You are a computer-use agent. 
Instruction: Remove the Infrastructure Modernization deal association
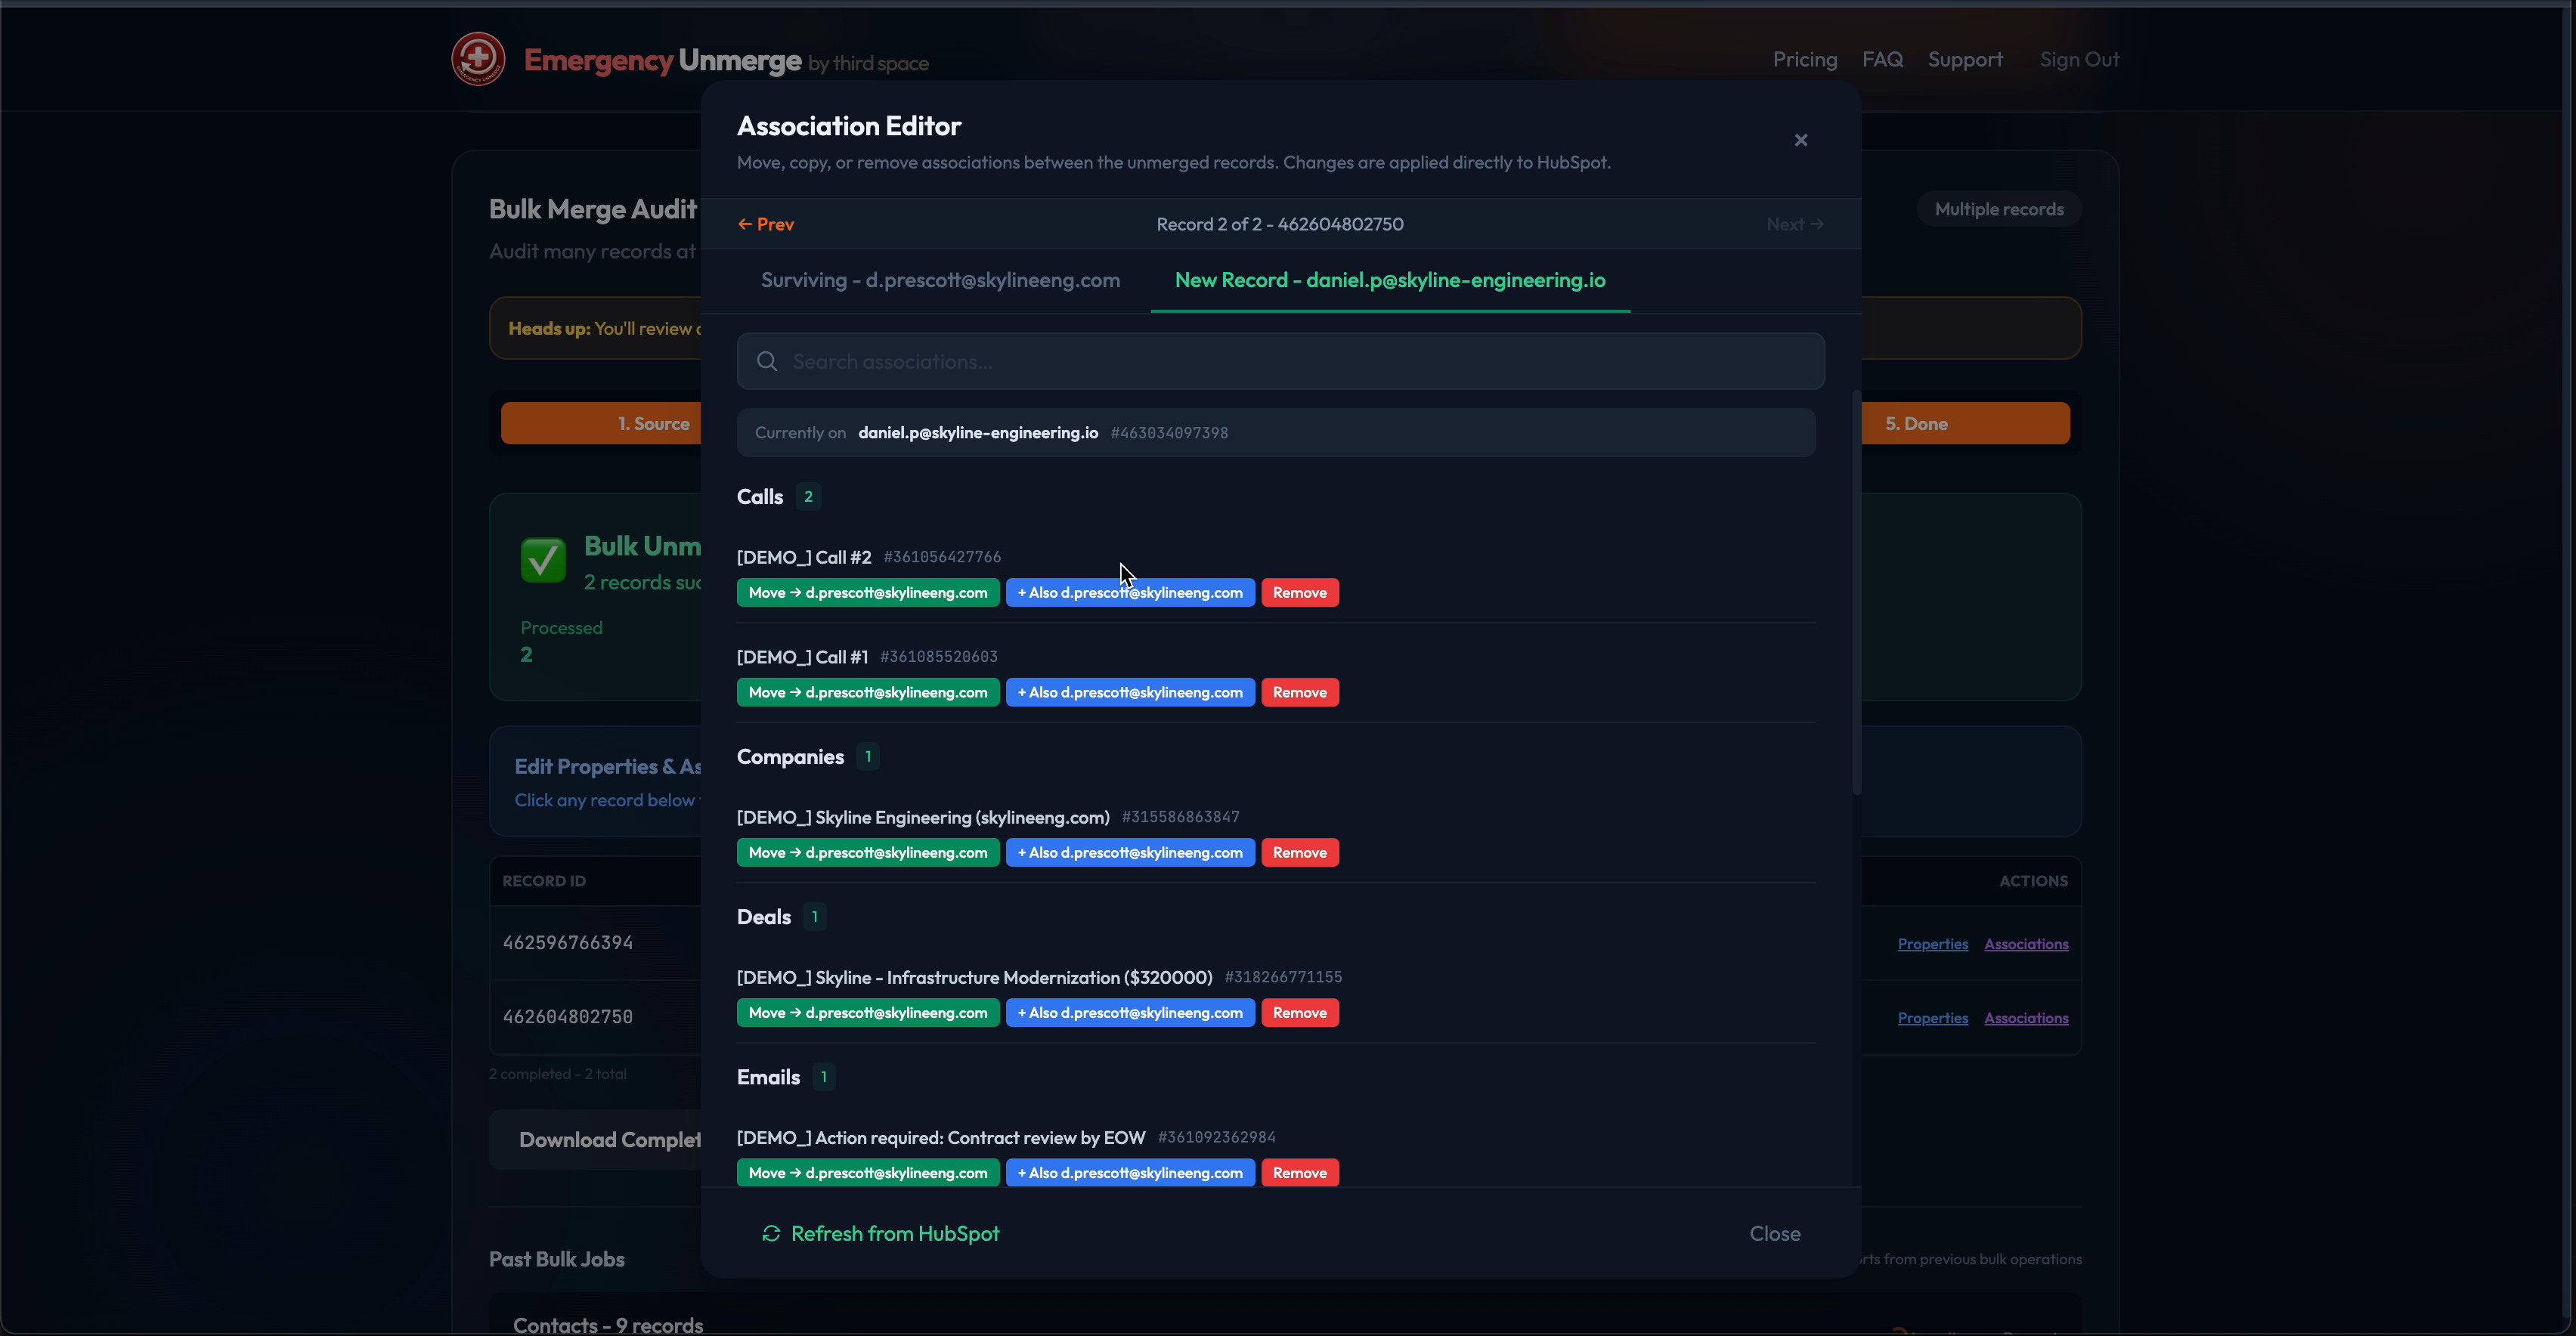(x=1300, y=1013)
